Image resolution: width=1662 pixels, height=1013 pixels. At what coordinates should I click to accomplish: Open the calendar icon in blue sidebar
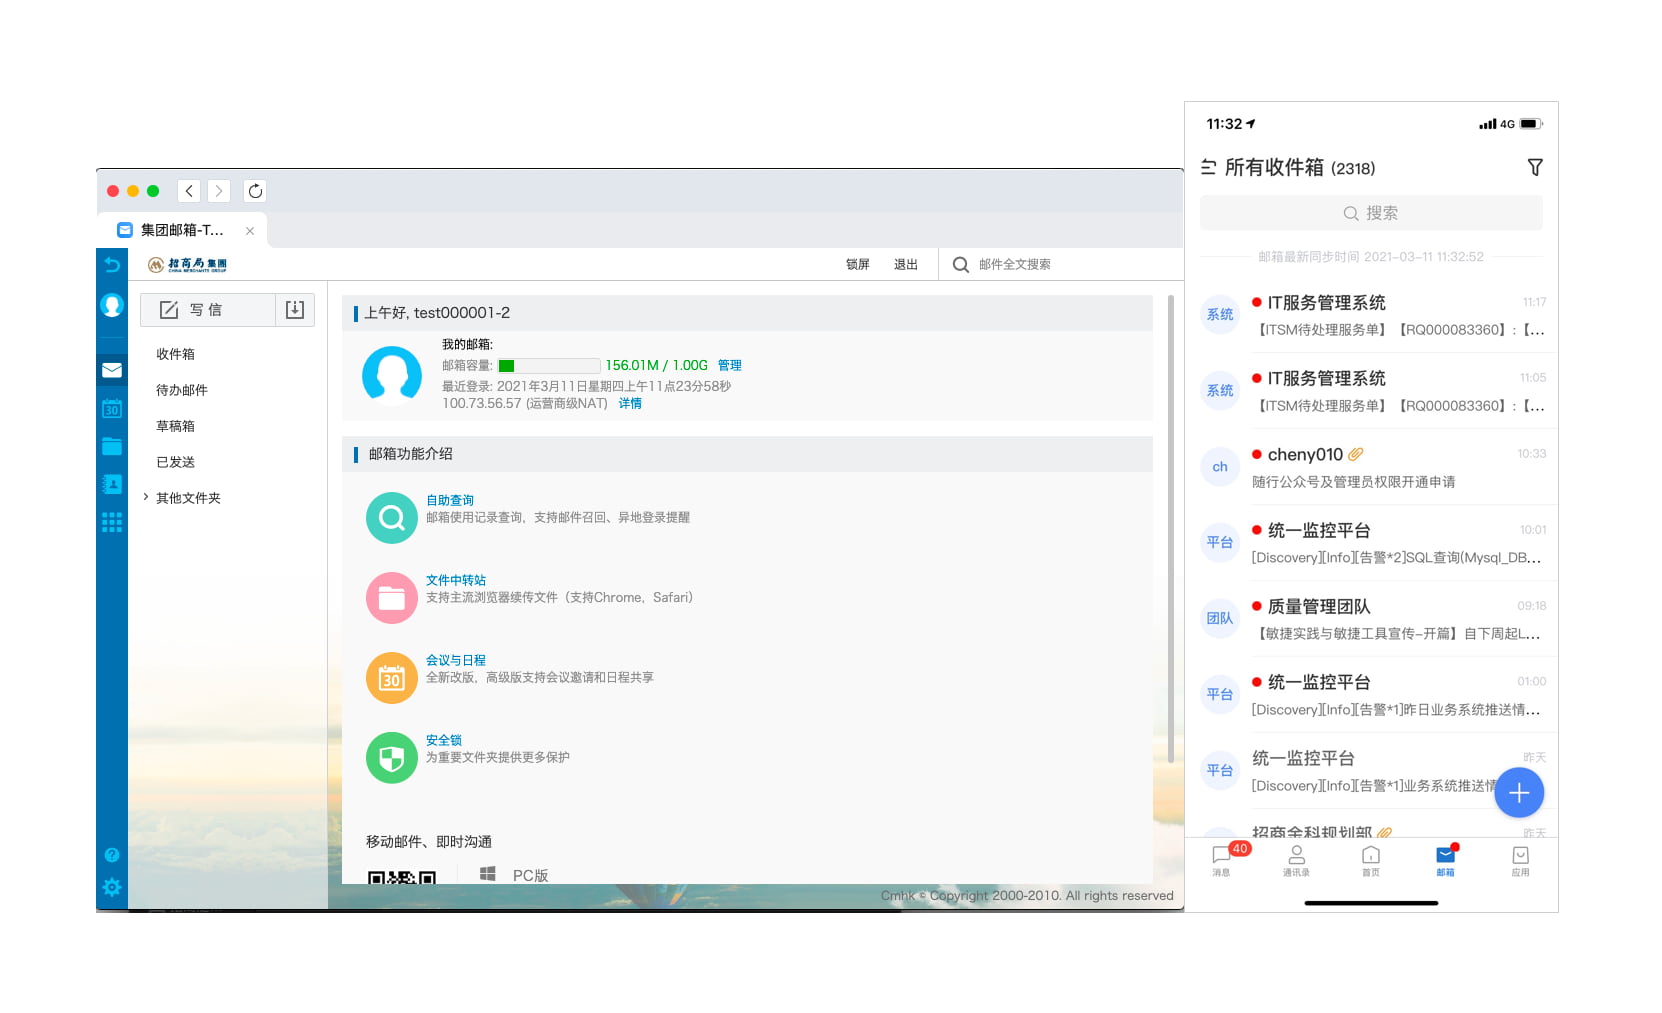pos(112,408)
